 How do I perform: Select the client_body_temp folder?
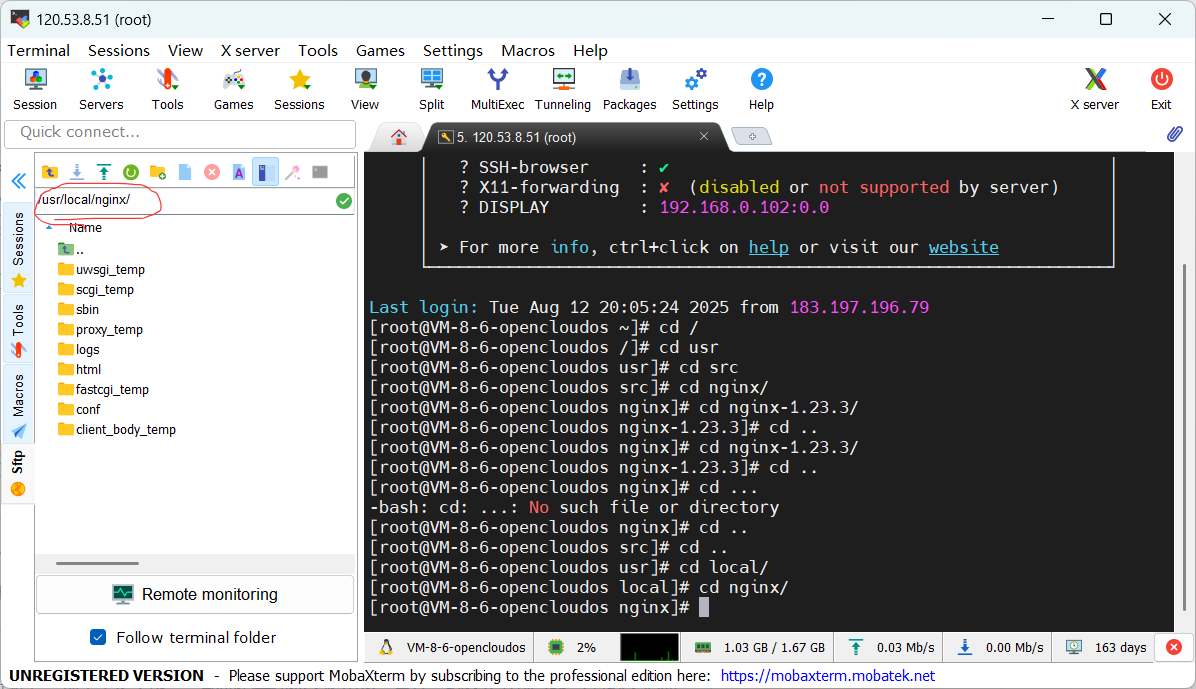tap(117, 429)
